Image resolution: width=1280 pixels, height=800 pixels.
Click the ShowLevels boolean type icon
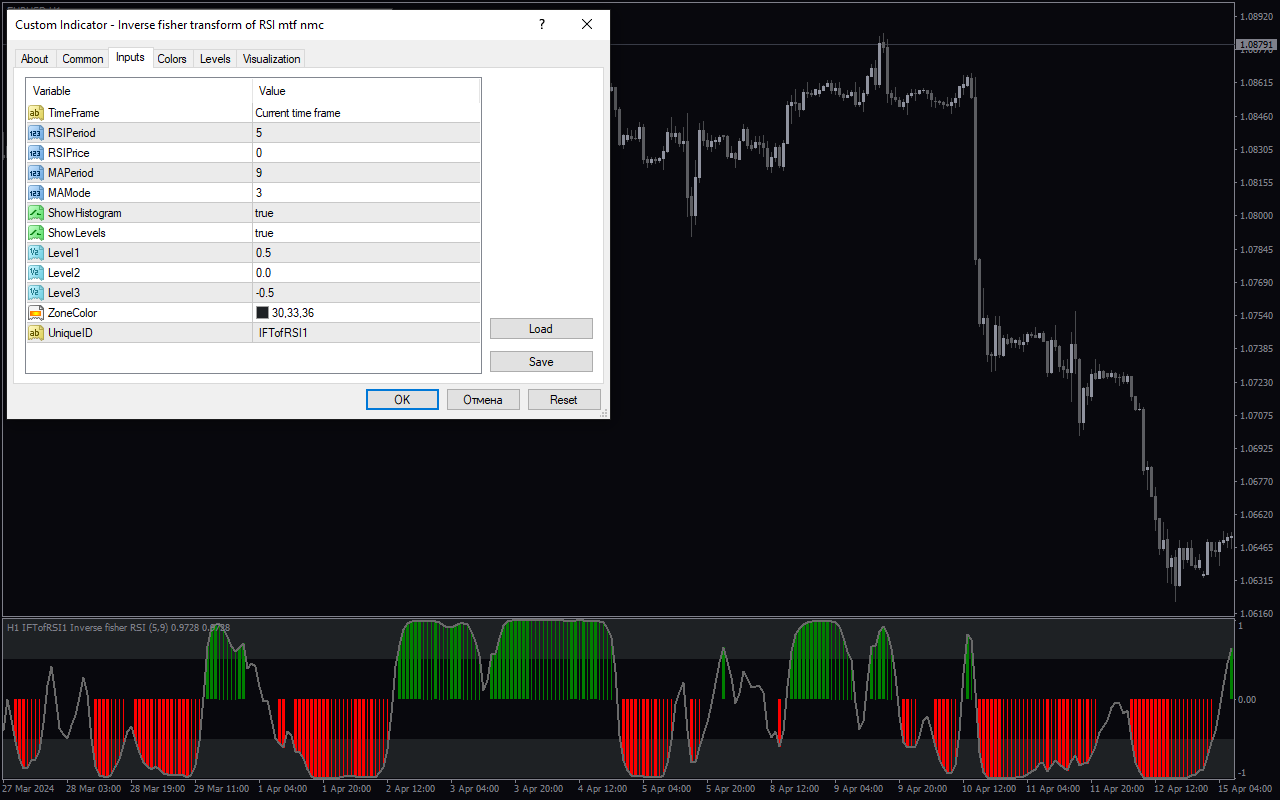[x=36, y=233]
